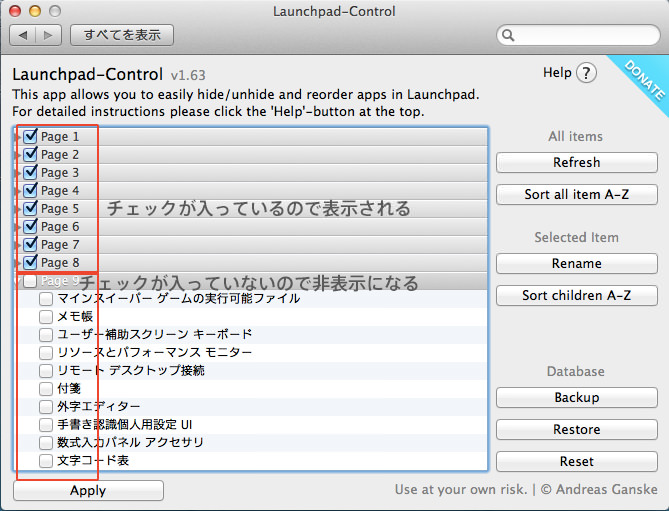Click the Backup database button
Screen dimensions: 669x511
tap(577, 398)
